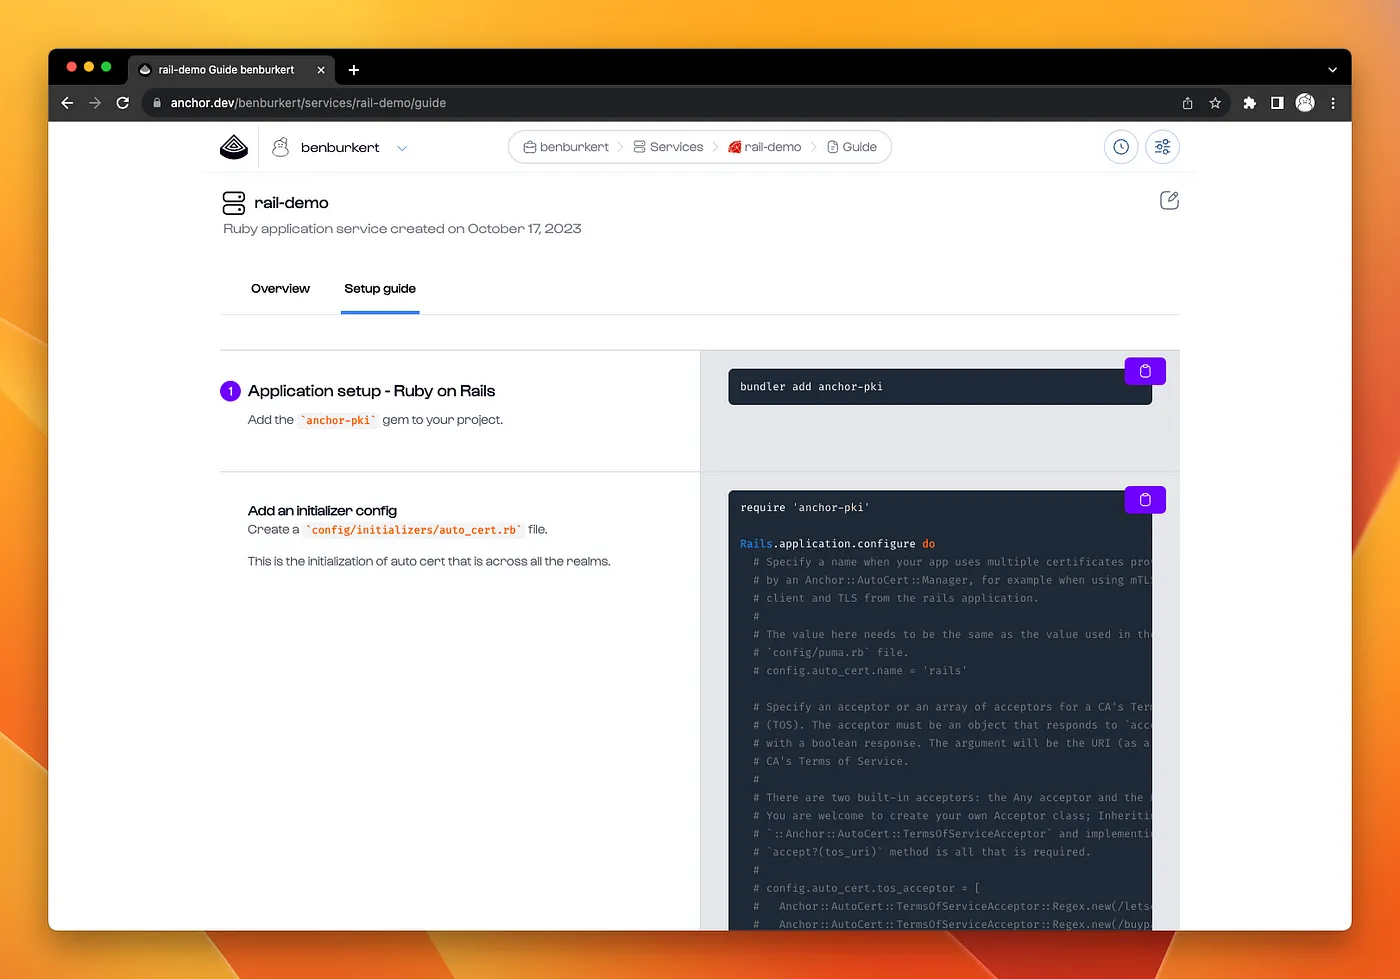Screen dimensions: 1400x979
Task: Click the rail-demo breadcrumb link
Action: pyautogui.click(x=765, y=147)
